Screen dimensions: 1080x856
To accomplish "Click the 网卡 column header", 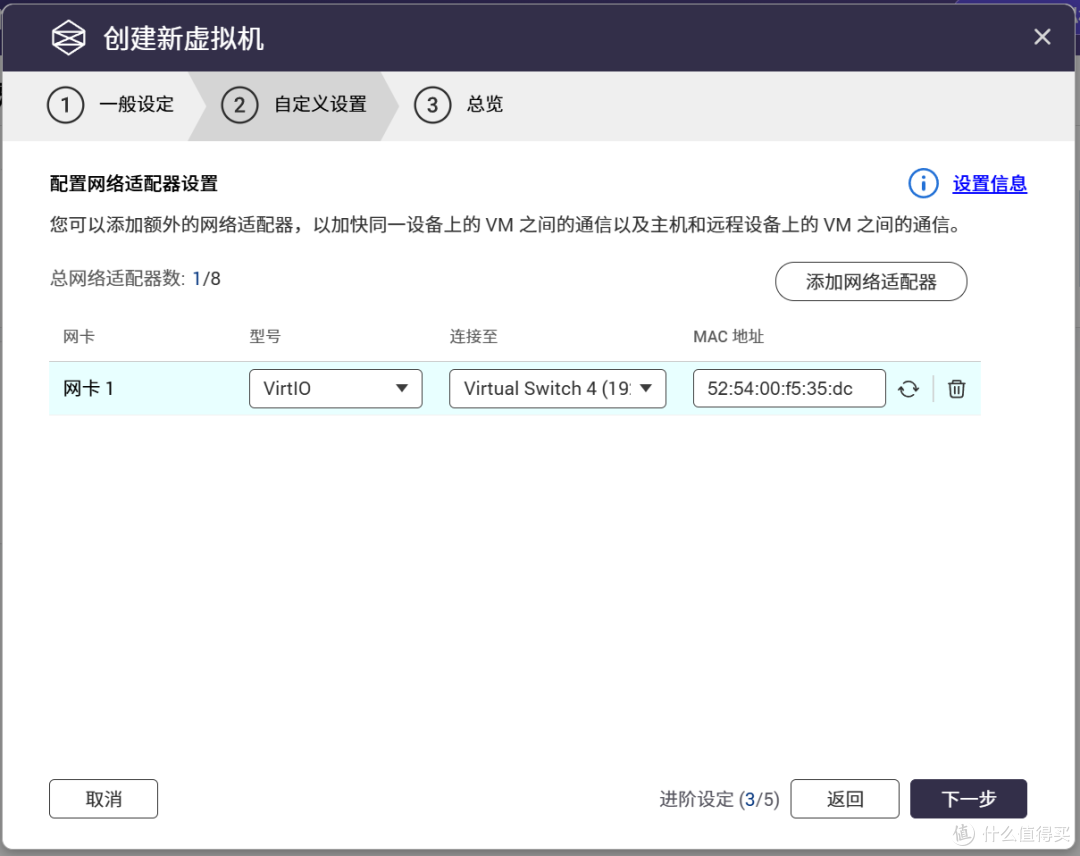I will click(x=79, y=337).
